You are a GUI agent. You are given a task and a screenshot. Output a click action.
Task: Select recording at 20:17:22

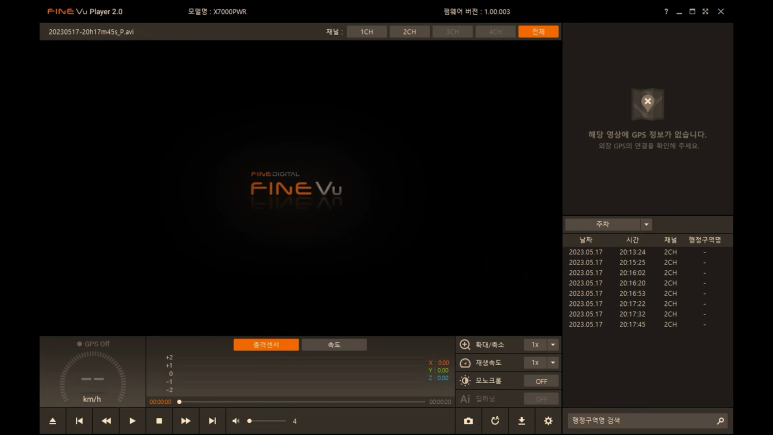[x=647, y=304]
